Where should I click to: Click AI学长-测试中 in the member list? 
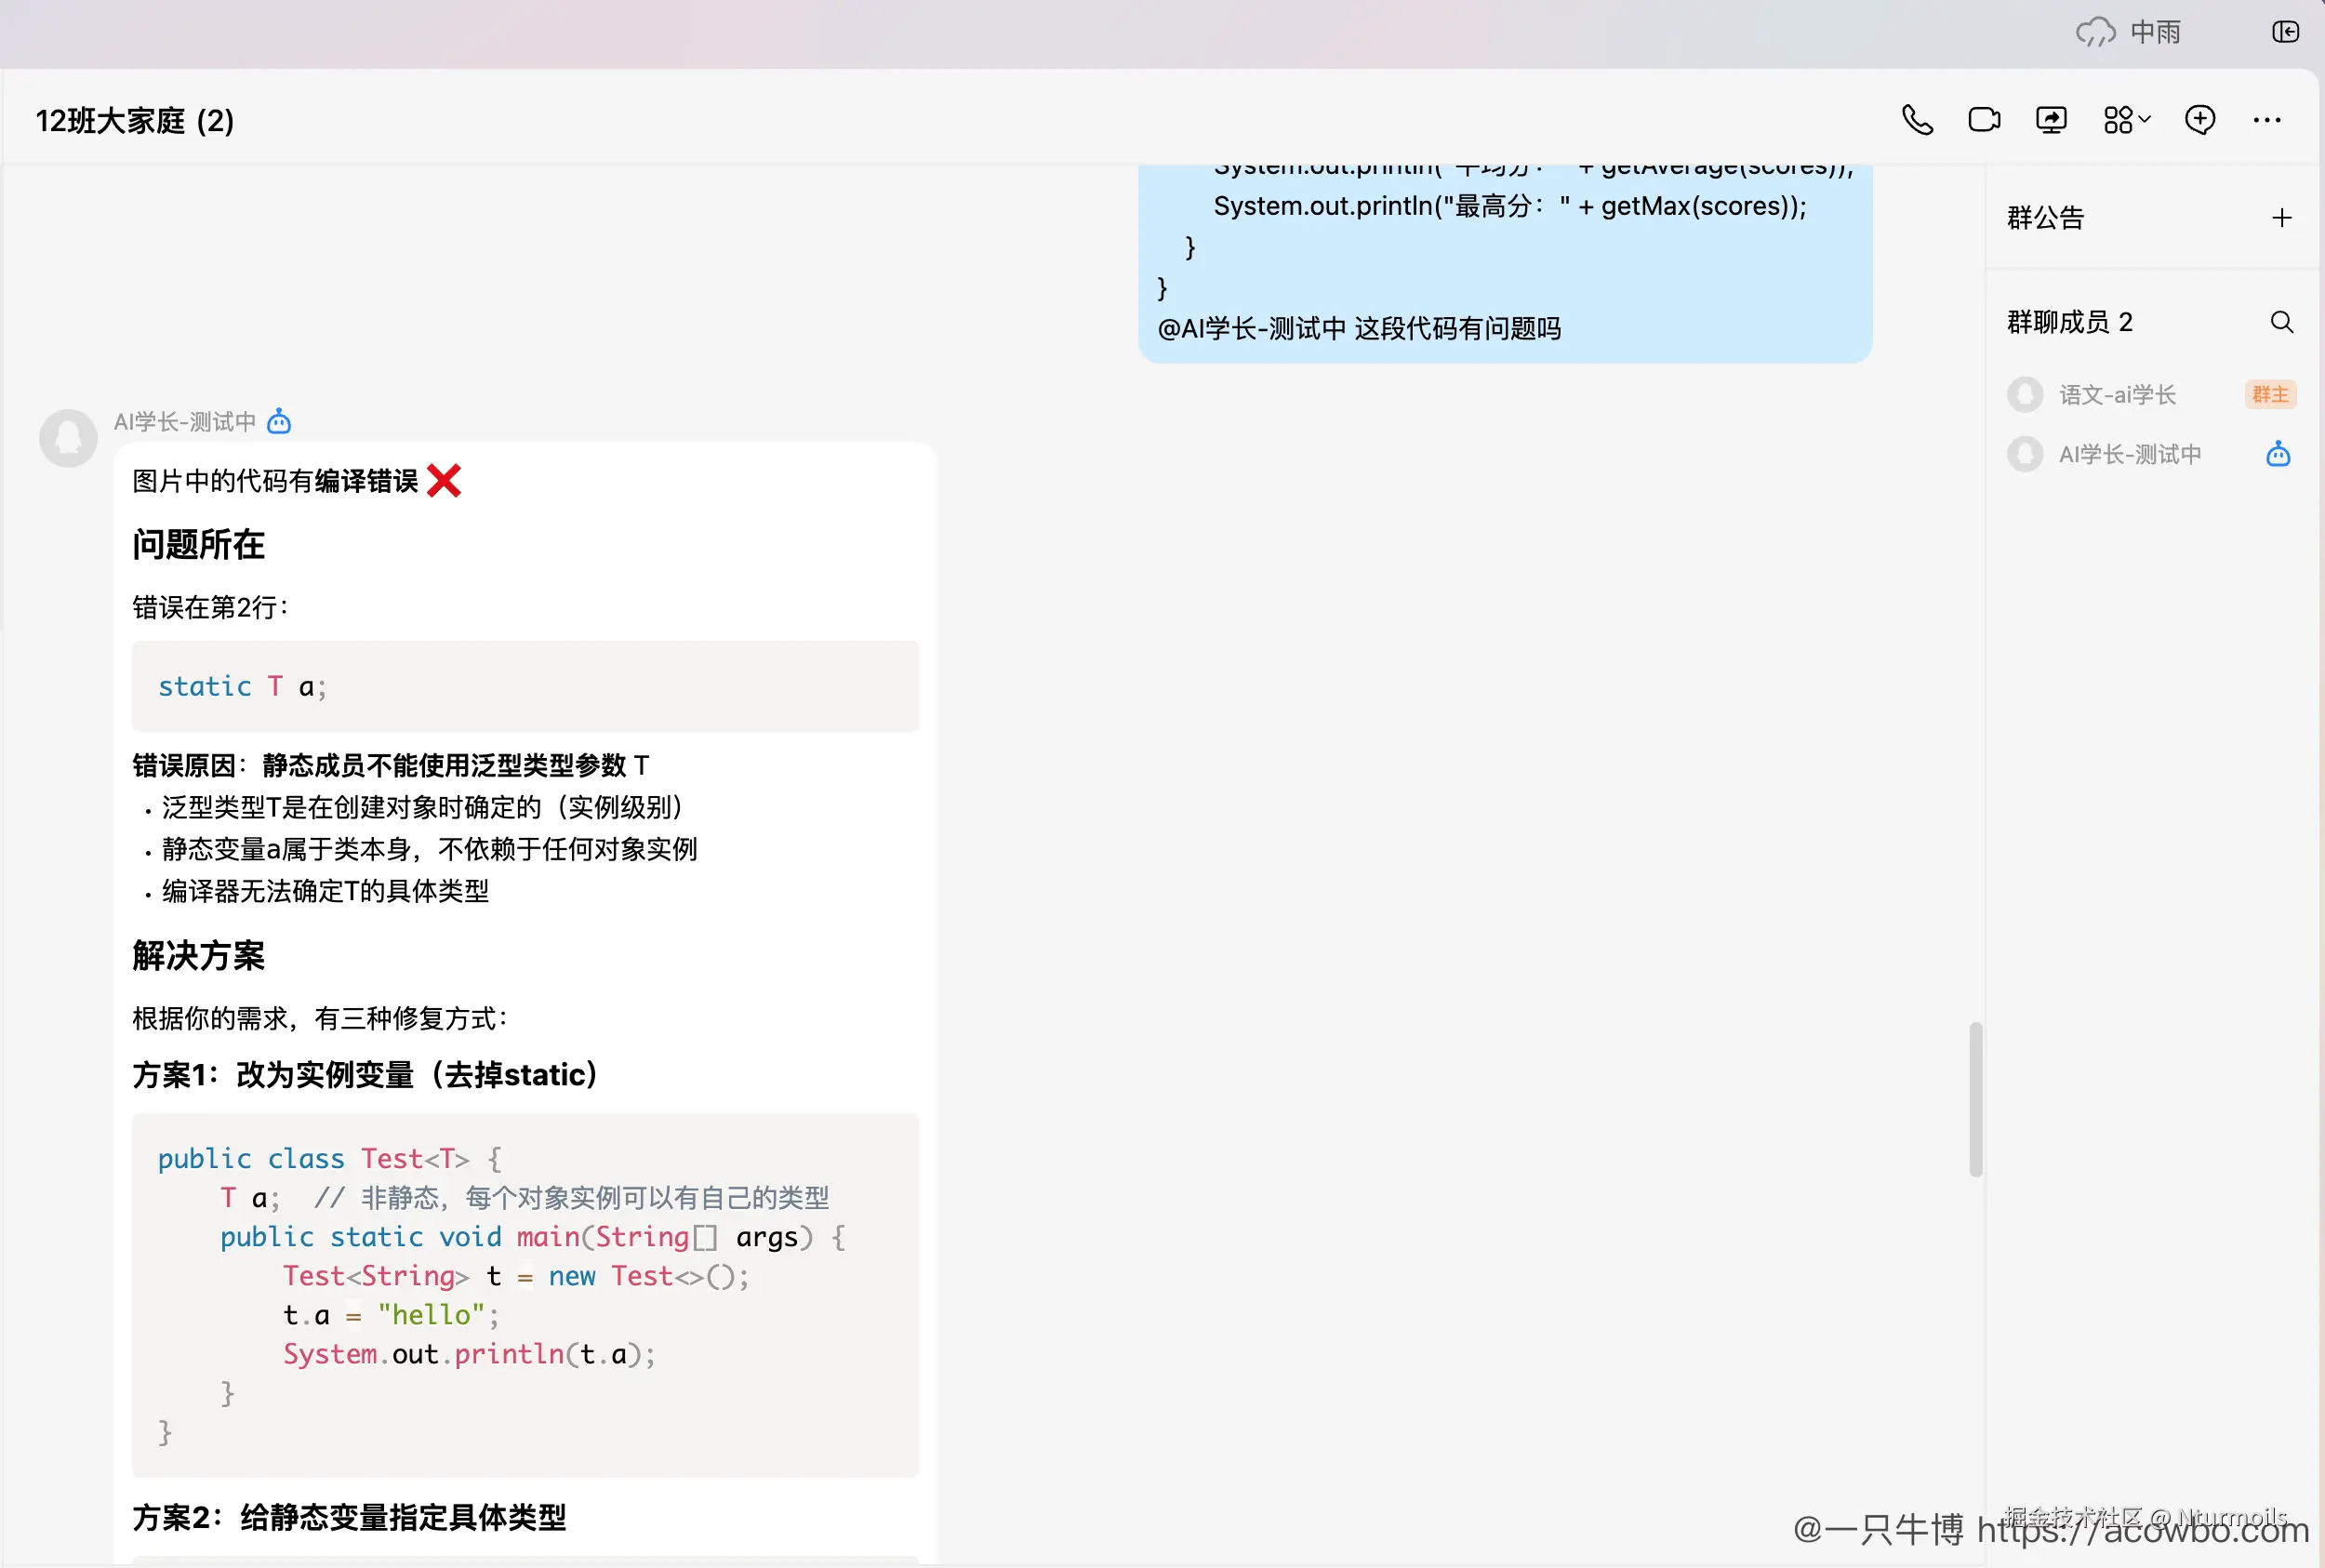tap(2130, 454)
